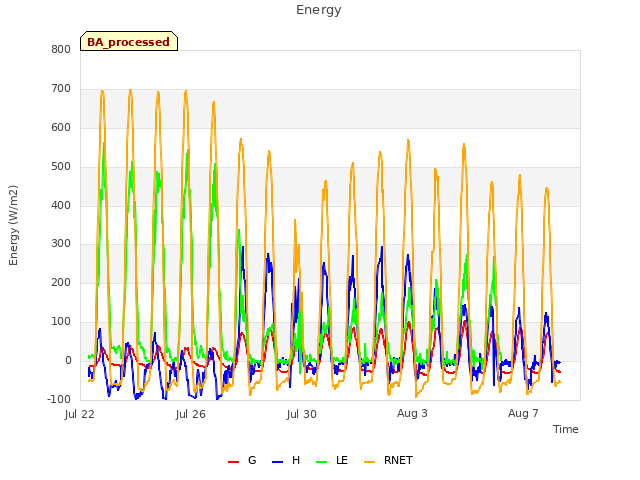The image size is (640, 480).
Task: Click the BA_processed label tag
Action: pyautogui.click(x=129, y=41)
